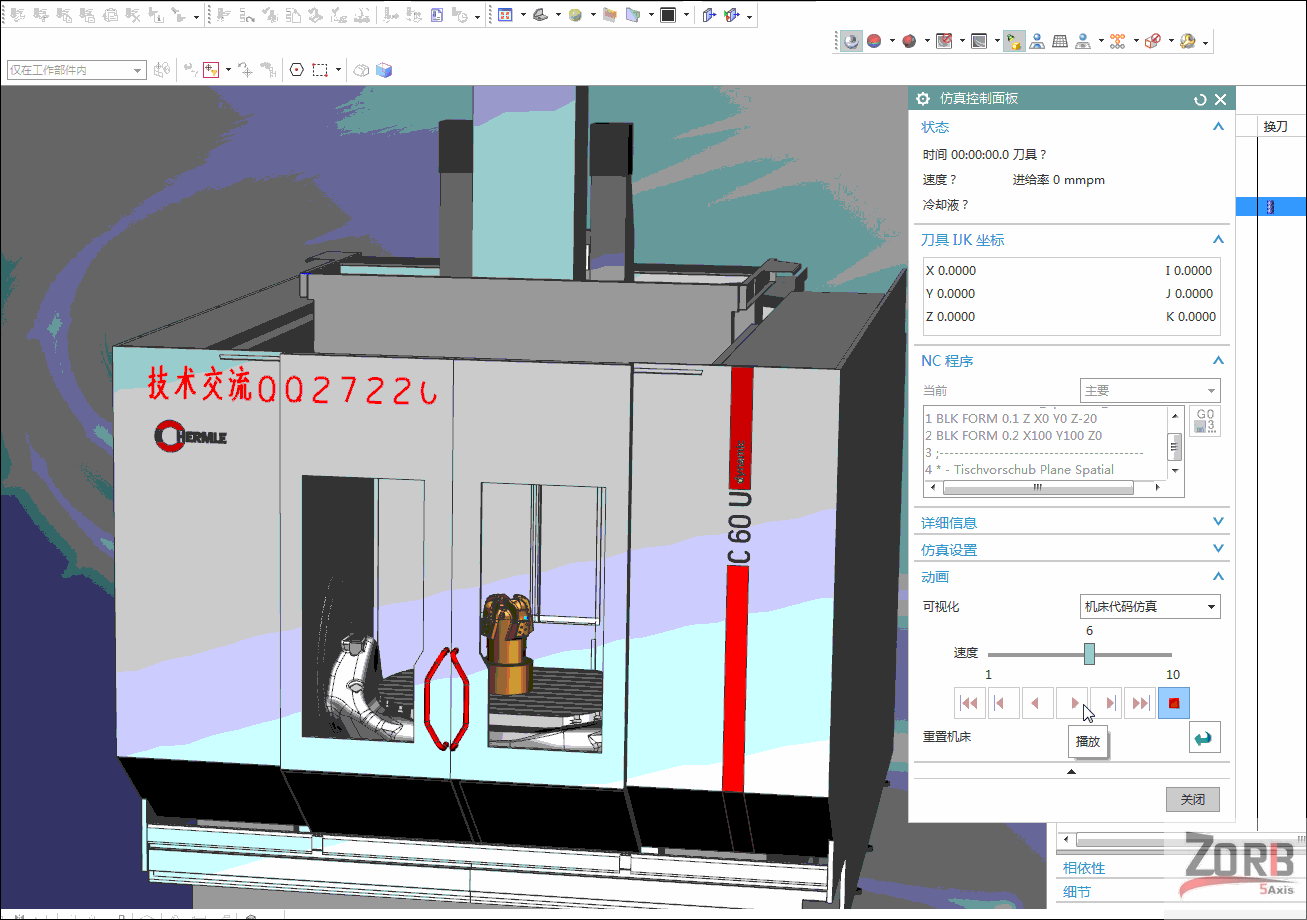
Task: Jump to start with the rewind-to-beginning button
Action: 969,702
